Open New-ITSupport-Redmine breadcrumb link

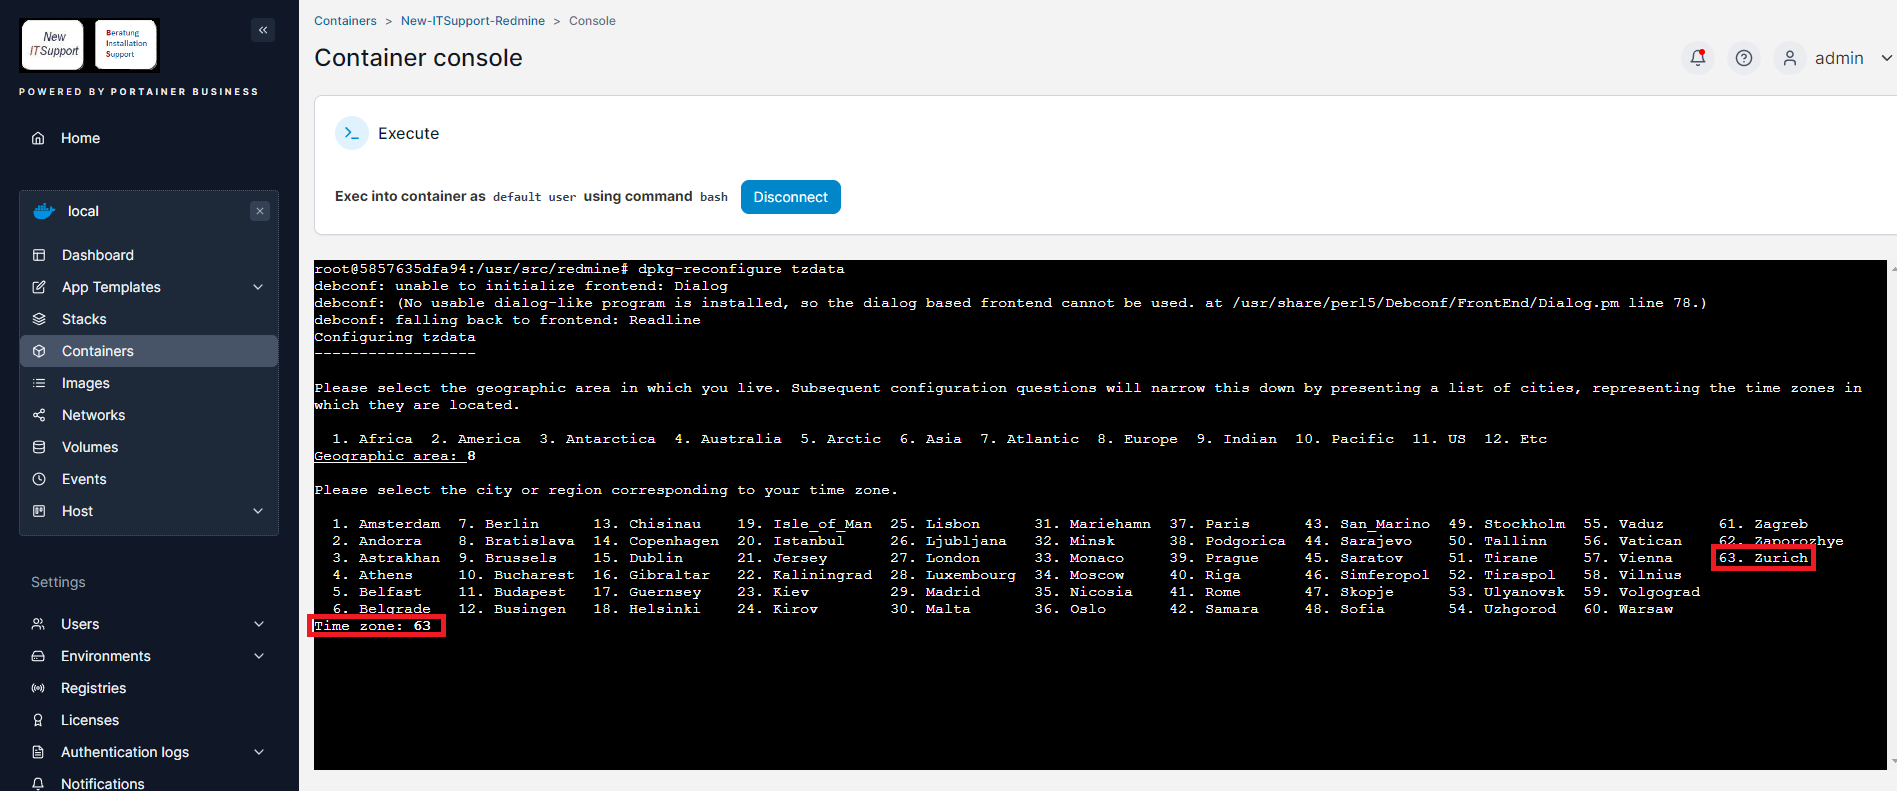click(x=472, y=21)
